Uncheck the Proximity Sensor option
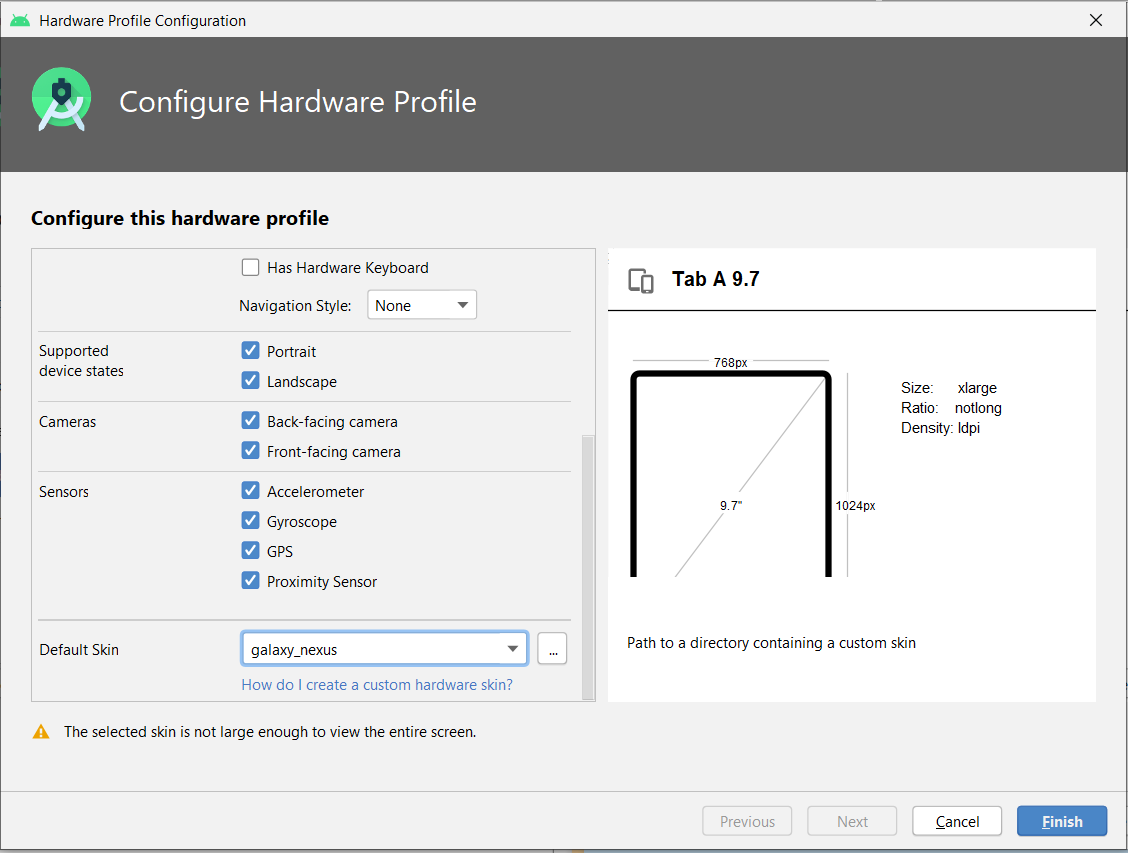Image resolution: width=1128 pixels, height=853 pixels. tap(250, 580)
